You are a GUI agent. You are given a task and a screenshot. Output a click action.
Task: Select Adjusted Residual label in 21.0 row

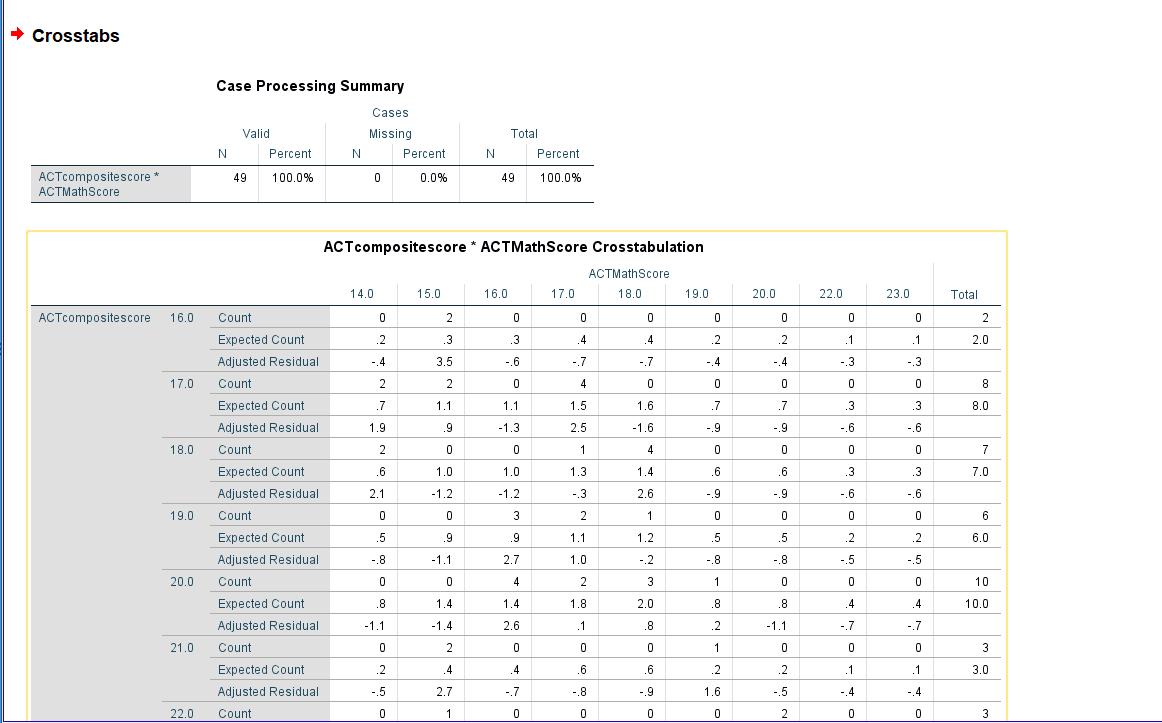(x=268, y=691)
